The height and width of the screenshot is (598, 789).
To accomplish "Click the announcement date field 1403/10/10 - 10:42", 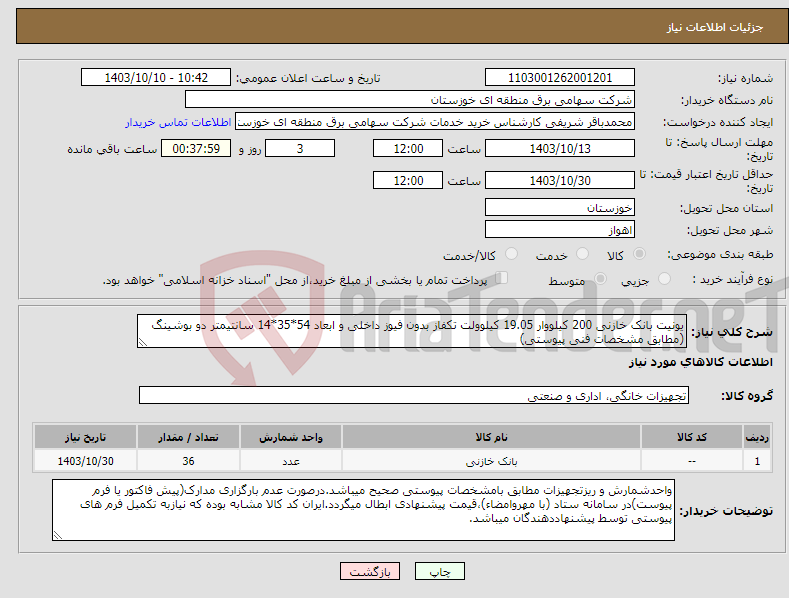I will tap(156, 78).
